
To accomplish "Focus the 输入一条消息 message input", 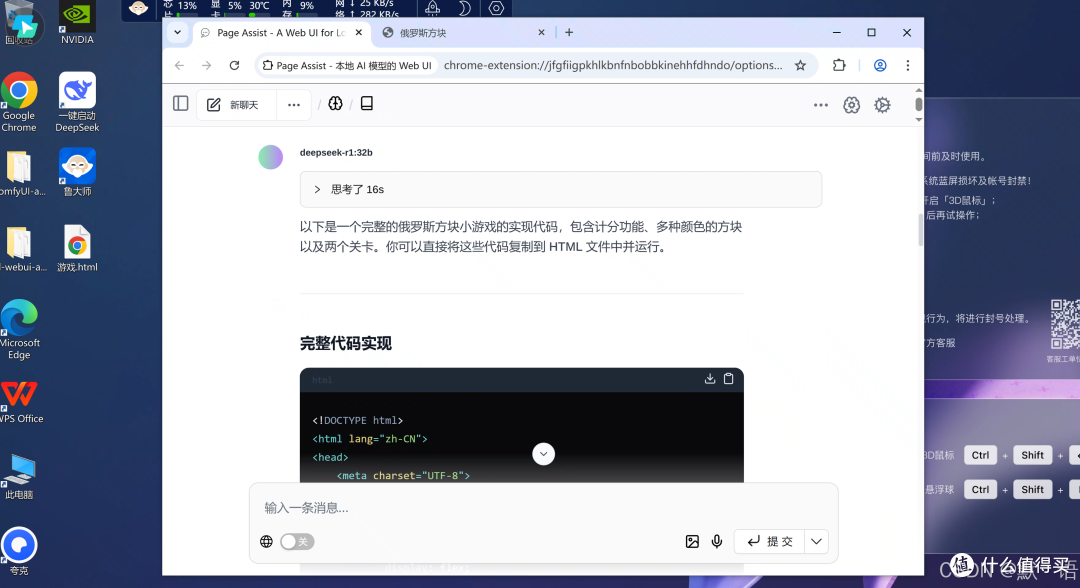I will 543,507.
